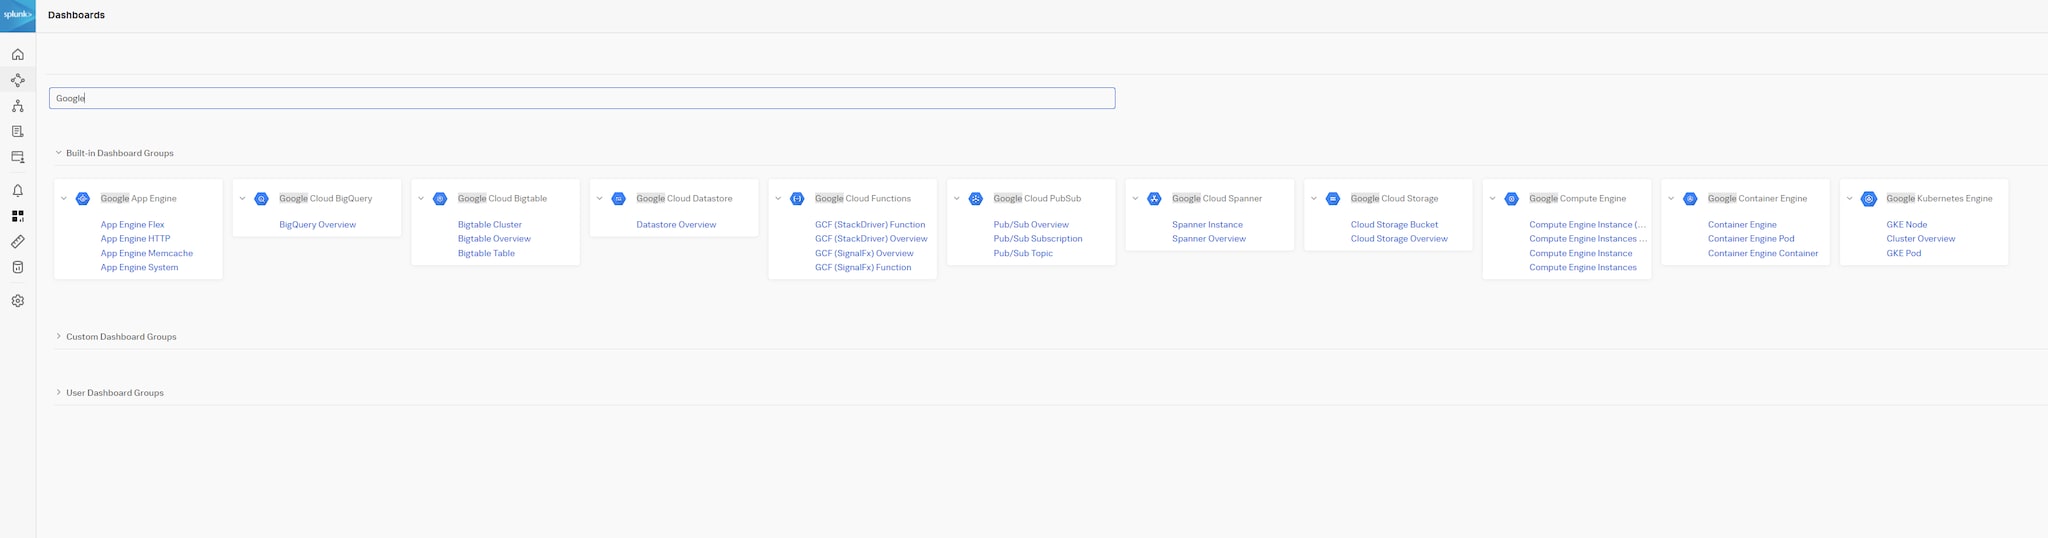
Task: Open the App Engine Memcache dashboard
Action: pos(146,253)
